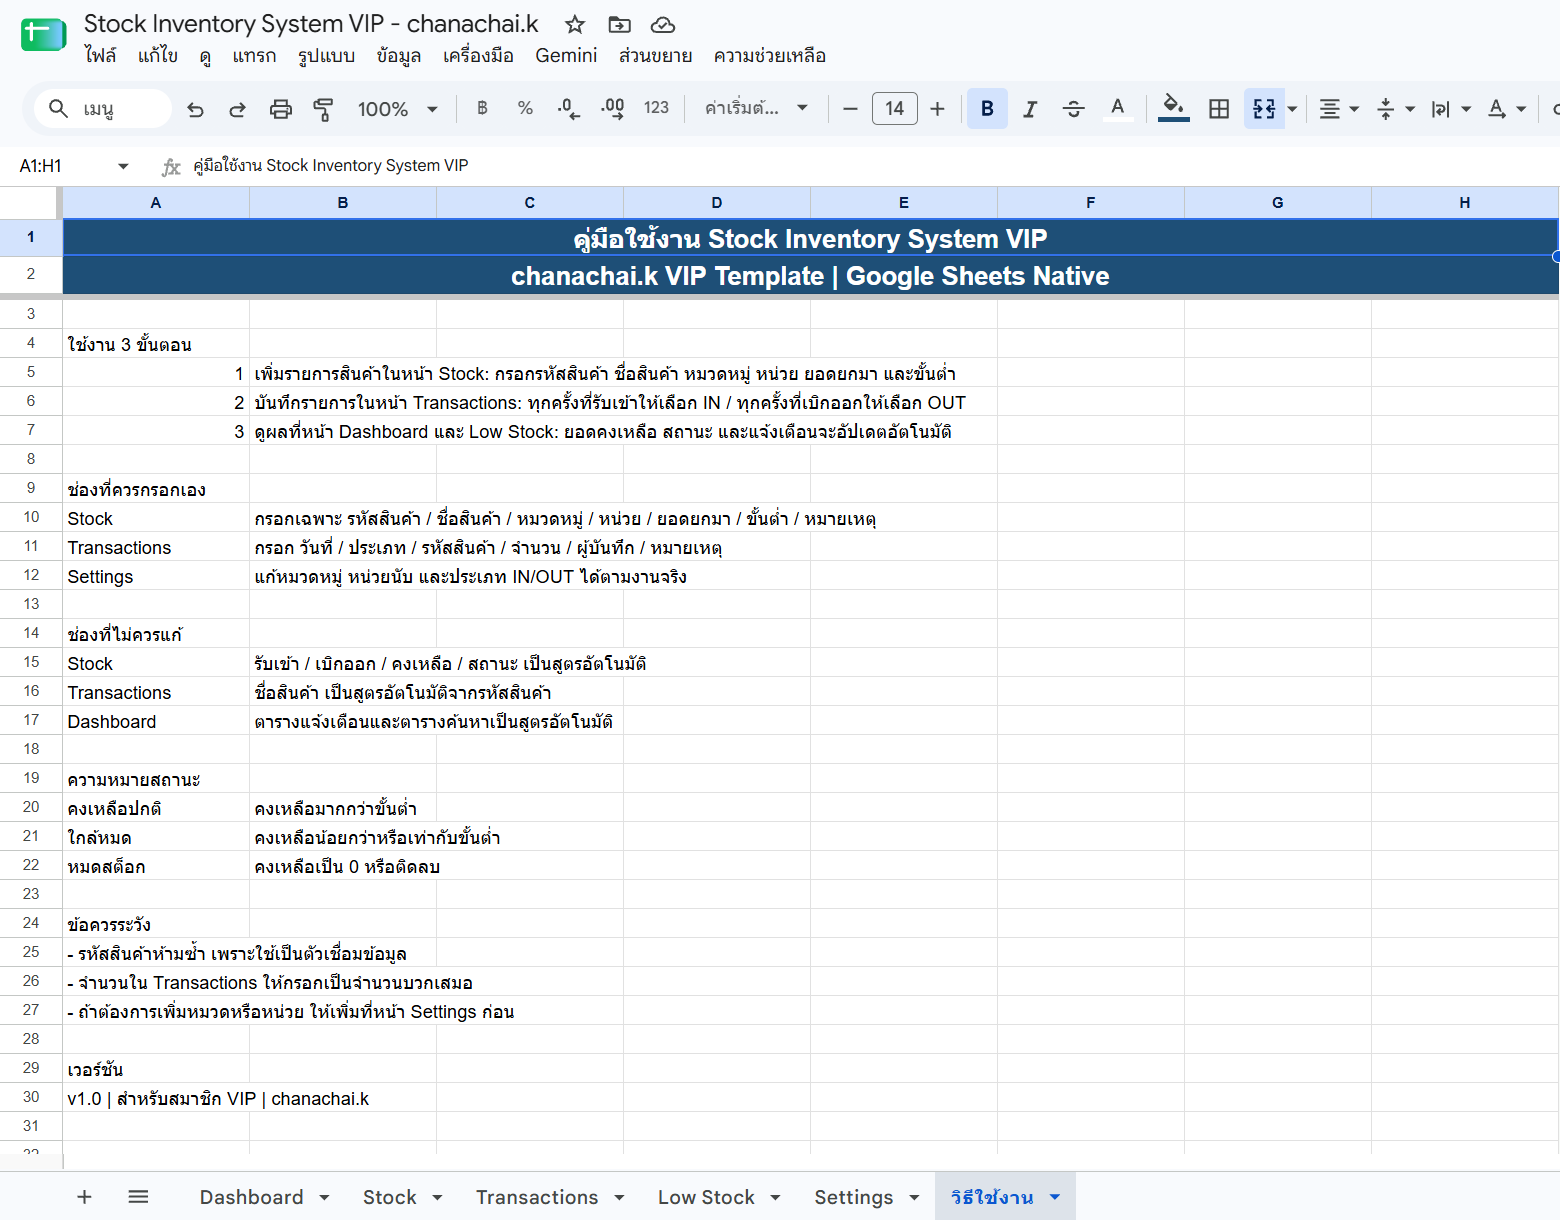
Task: Open vertical align dropdown
Action: [1396, 108]
